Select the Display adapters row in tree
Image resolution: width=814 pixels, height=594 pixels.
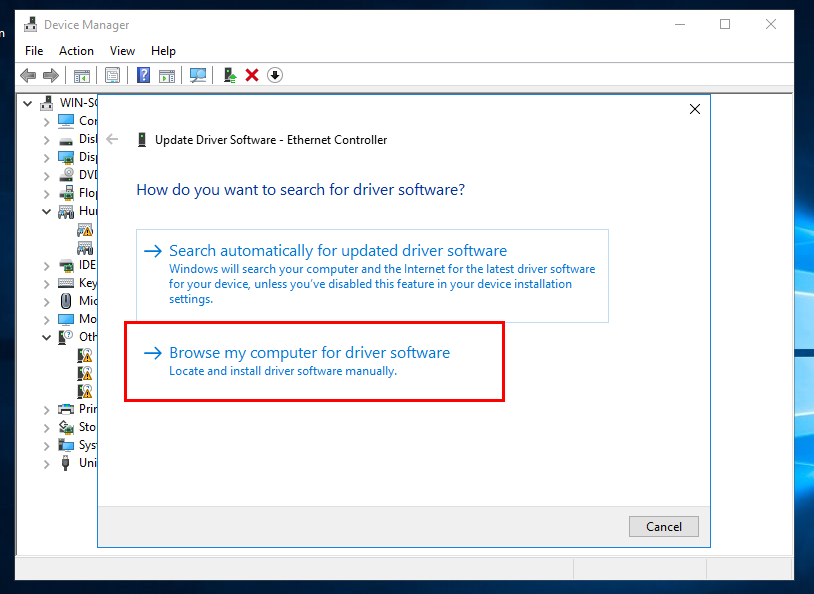(x=77, y=157)
